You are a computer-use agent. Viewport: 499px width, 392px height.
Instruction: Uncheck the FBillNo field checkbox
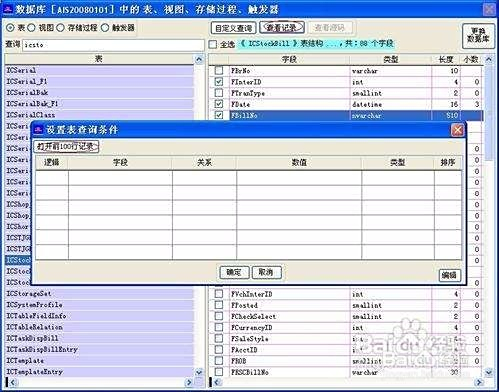[219, 115]
